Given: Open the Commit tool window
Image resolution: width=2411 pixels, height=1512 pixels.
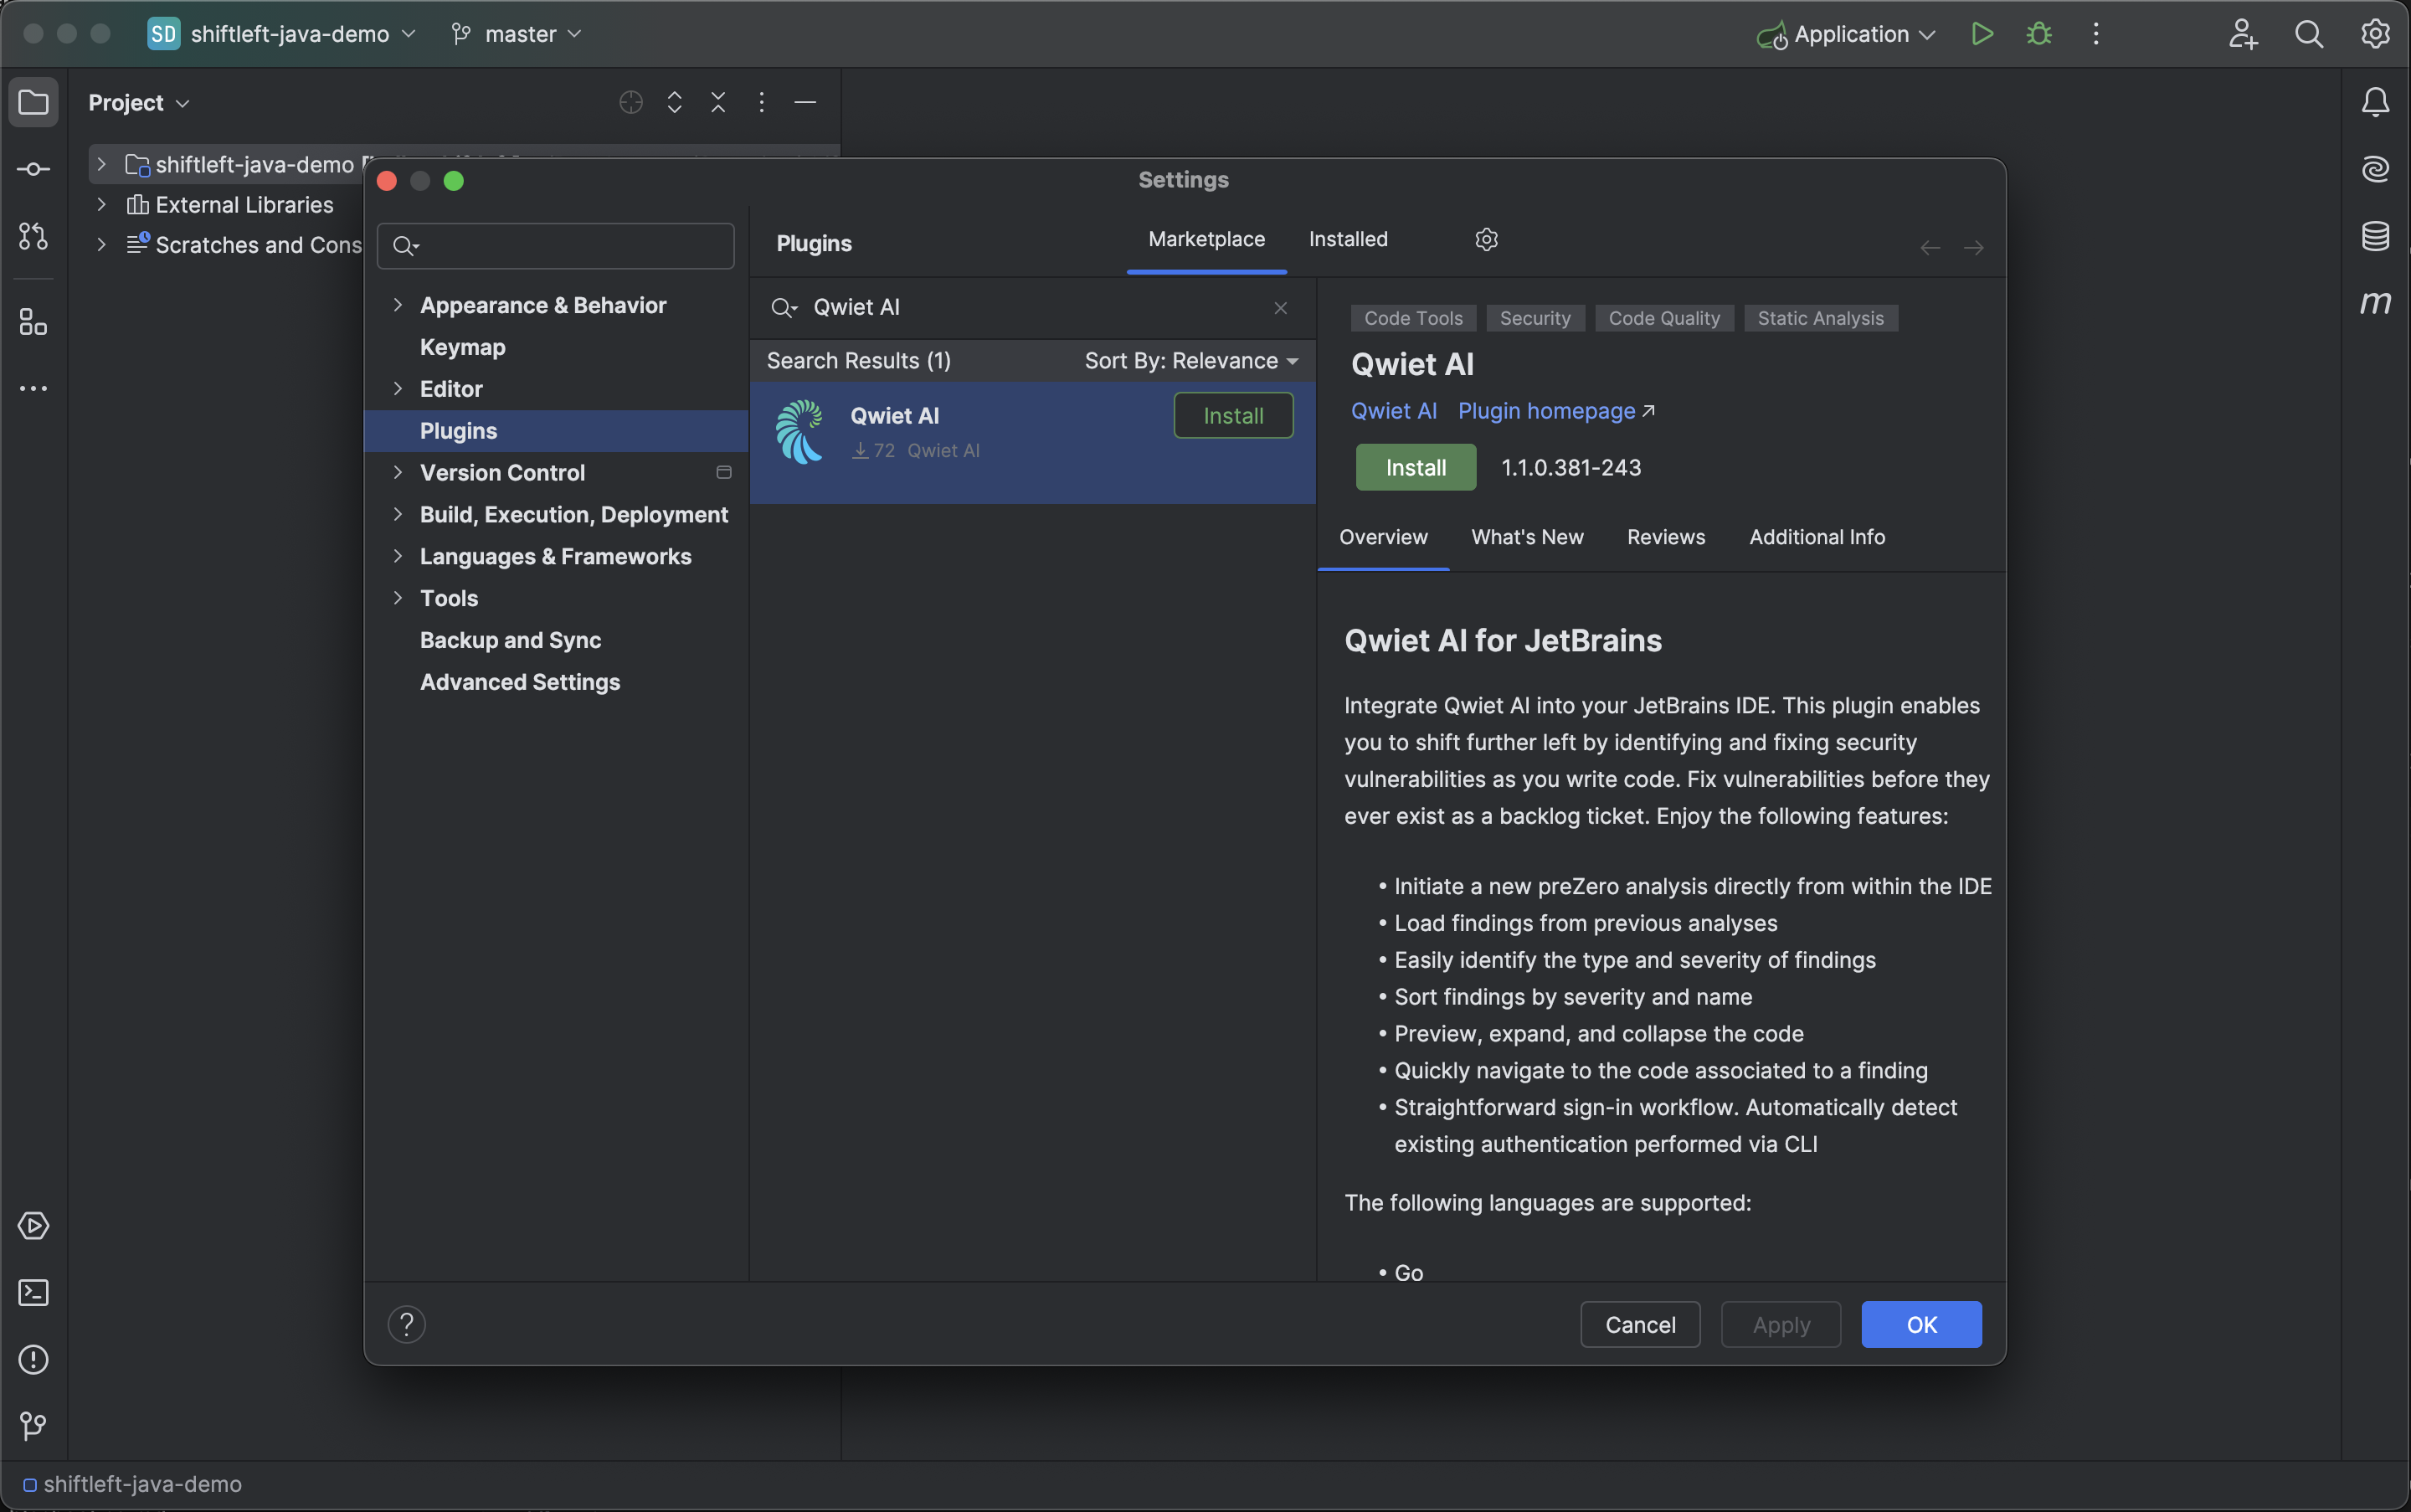Looking at the screenshot, I should 33,169.
